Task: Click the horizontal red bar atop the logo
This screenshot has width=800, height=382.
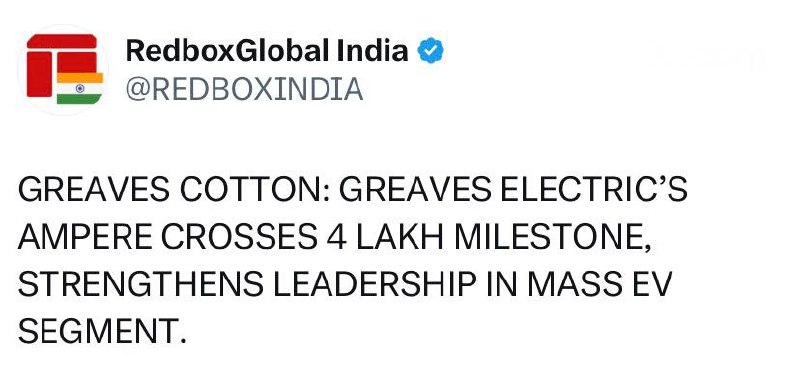Action: coord(62,41)
